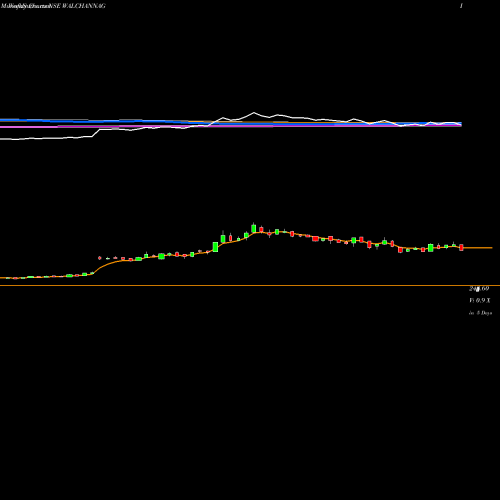500x500 pixels.
Task: Click the price value ending in .69
Action: [x=479, y=289]
